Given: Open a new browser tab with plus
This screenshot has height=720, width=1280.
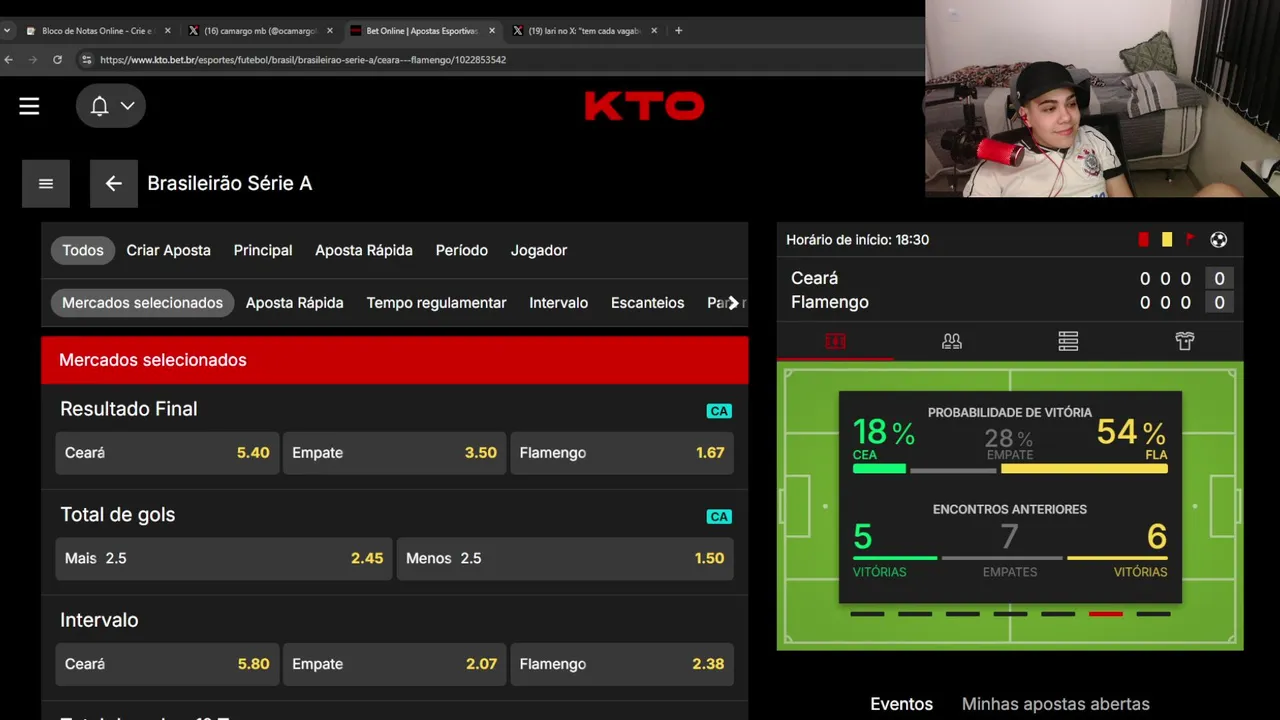Looking at the screenshot, I should pos(678,31).
